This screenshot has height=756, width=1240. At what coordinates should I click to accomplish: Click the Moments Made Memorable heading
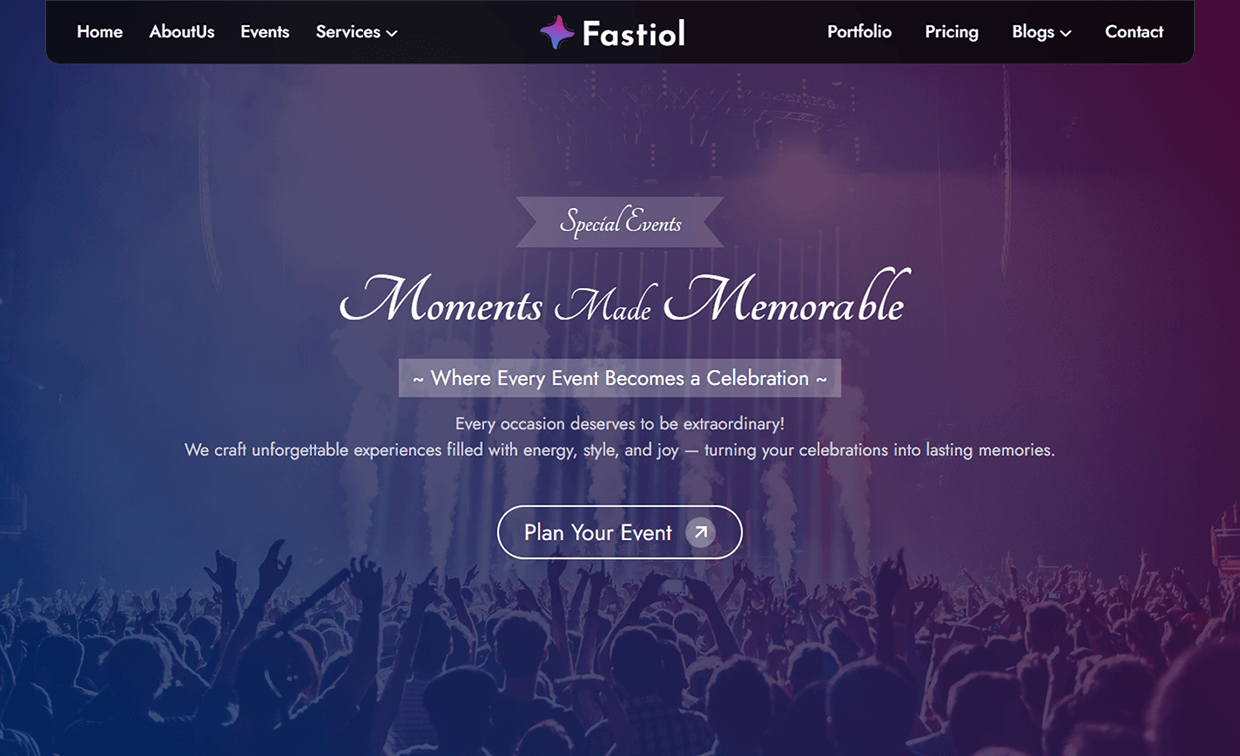coord(619,300)
